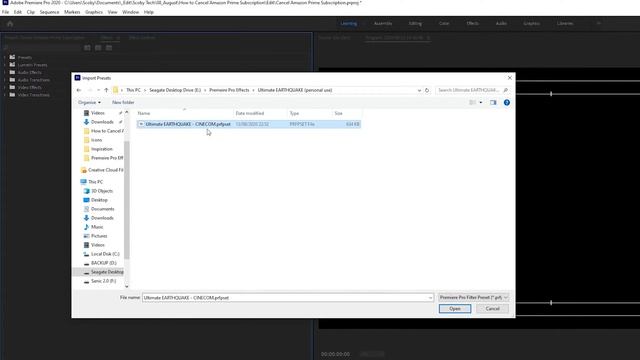Viewport: 640px width, 360px height.
Task: Click the Help question mark icon
Action: tap(507, 102)
